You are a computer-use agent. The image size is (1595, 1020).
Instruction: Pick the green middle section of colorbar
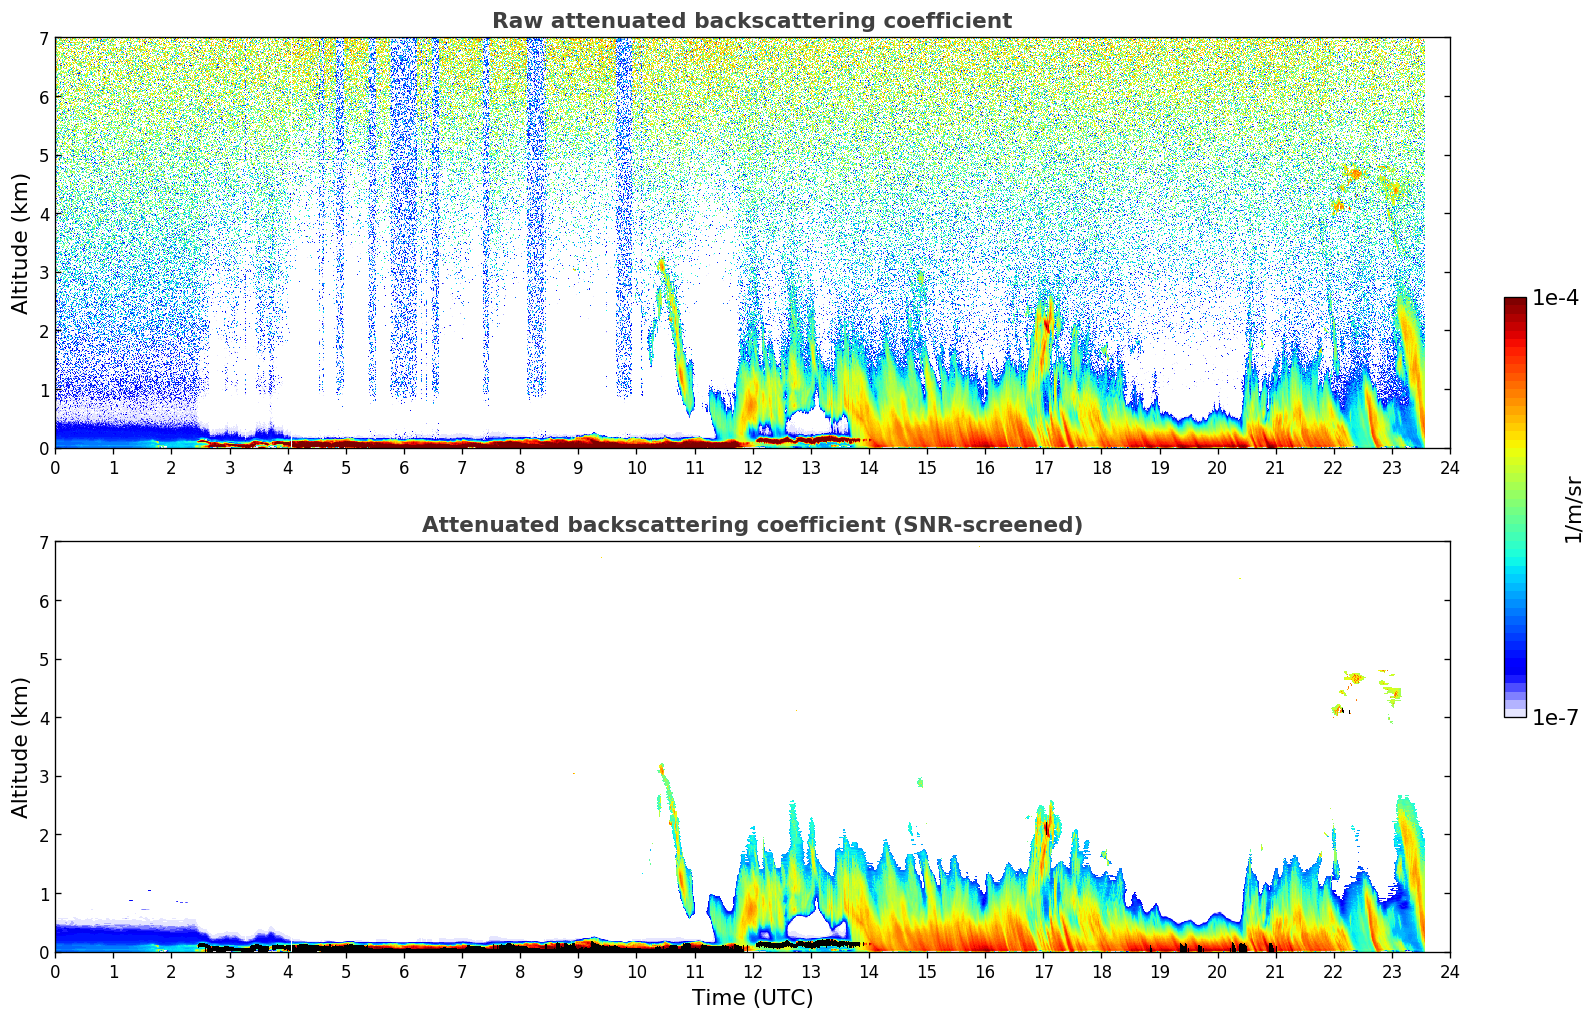(x=1515, y=510)
